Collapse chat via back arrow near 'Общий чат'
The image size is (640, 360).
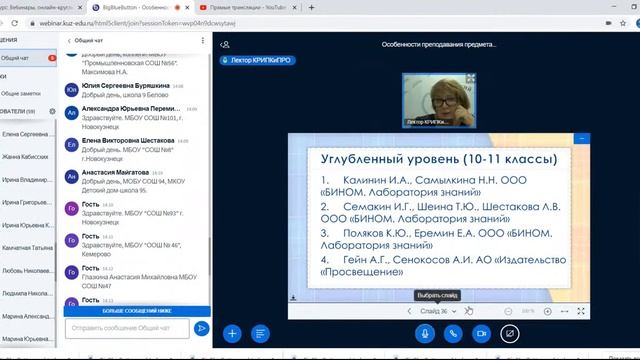69,40
